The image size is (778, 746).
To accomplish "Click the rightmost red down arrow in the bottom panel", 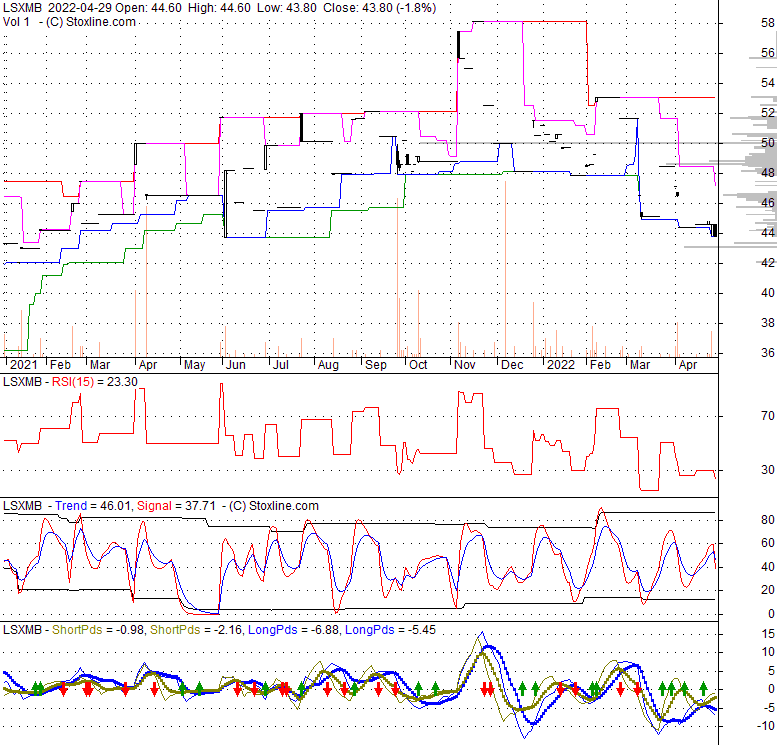I will pyautogui.click(x=637, y=691).
